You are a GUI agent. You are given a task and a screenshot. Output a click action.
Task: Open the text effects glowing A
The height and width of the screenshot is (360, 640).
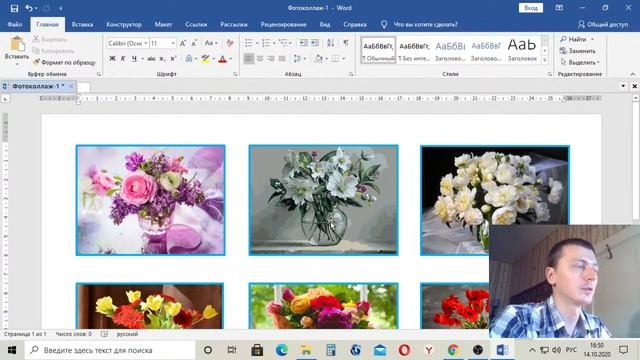click(x=189, y=59)
